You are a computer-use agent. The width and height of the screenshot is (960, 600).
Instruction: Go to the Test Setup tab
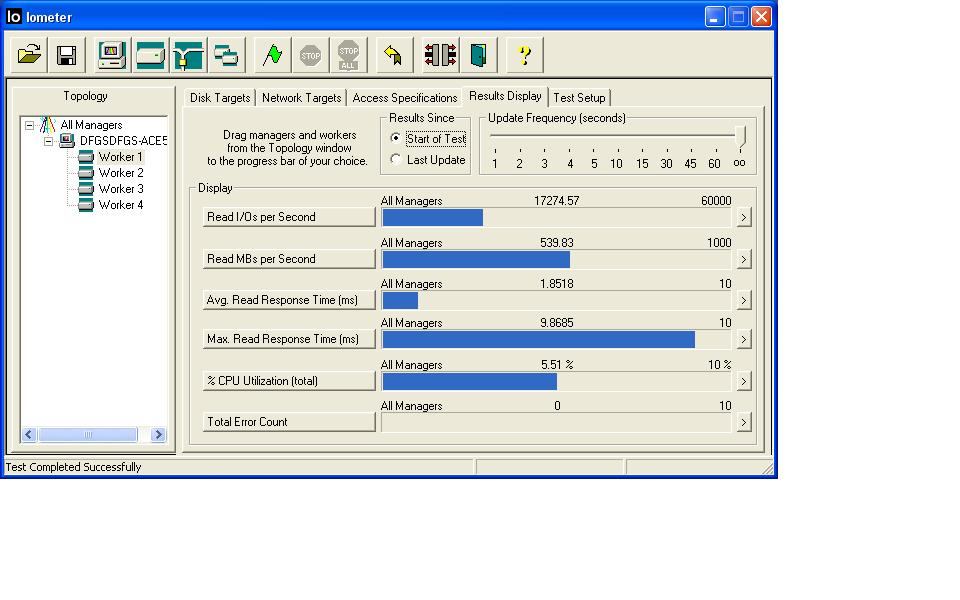(x=579, y=98)
